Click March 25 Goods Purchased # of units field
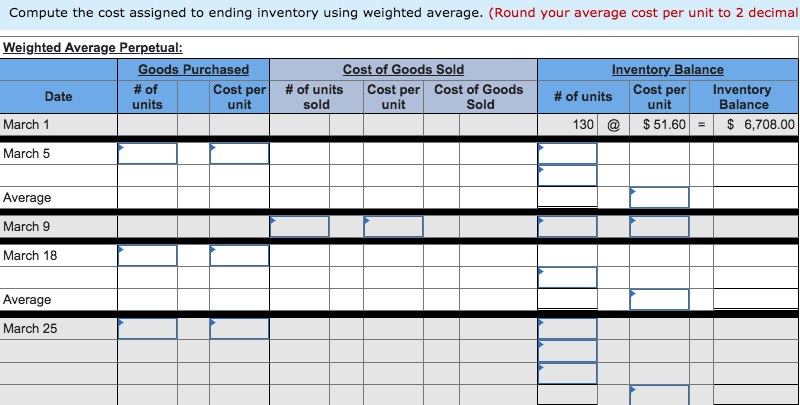Viewport: 800px width, 405px height. pos(147,329)
